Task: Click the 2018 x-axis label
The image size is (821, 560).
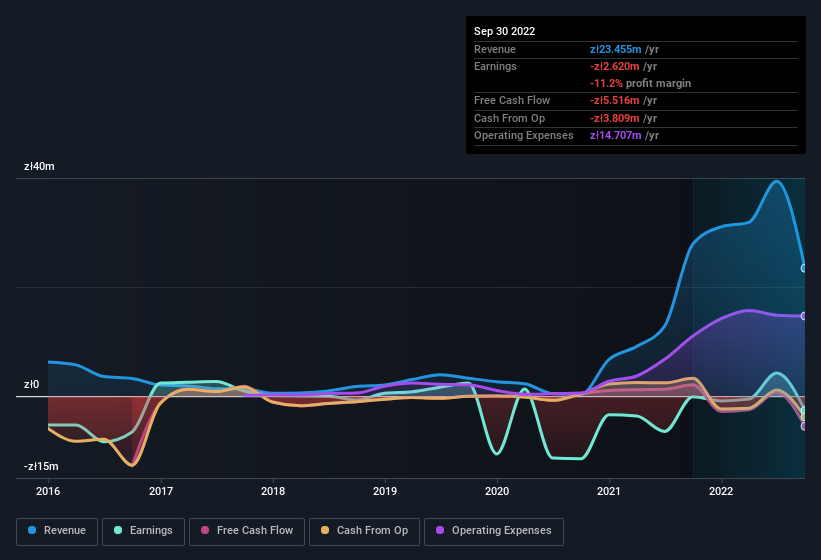Action: coord(273,491)
